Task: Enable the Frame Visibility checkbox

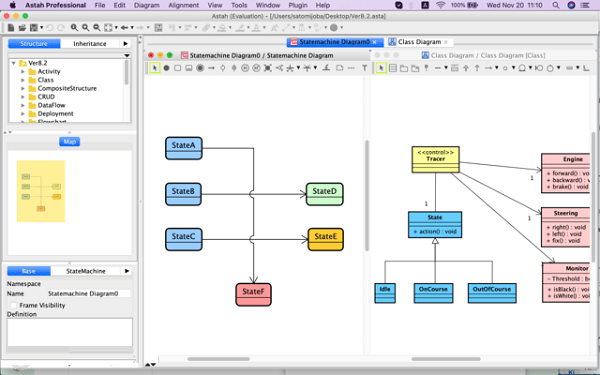Action: coord(14,305)
